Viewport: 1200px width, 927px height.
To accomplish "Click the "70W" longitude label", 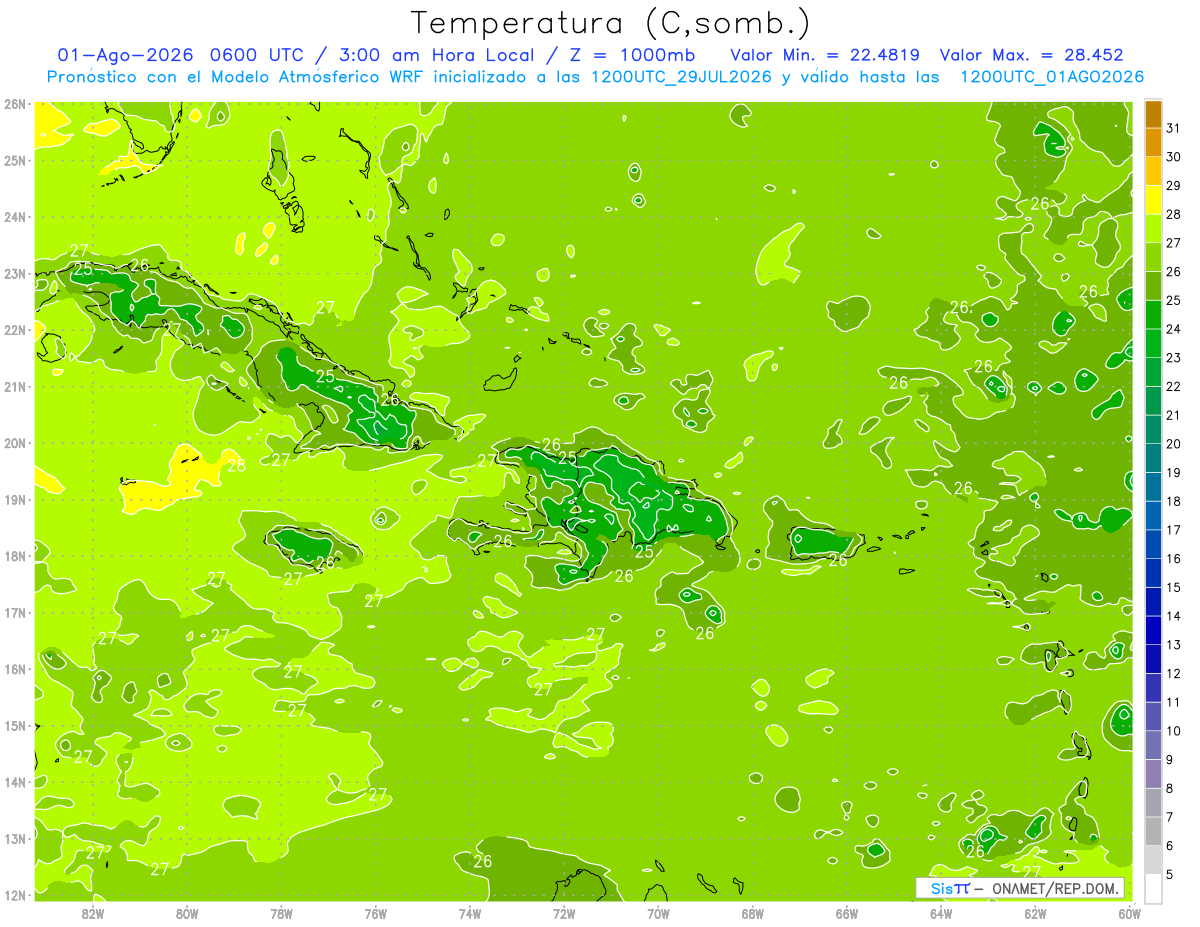I will pyautogui.click(x=658, y=913).
